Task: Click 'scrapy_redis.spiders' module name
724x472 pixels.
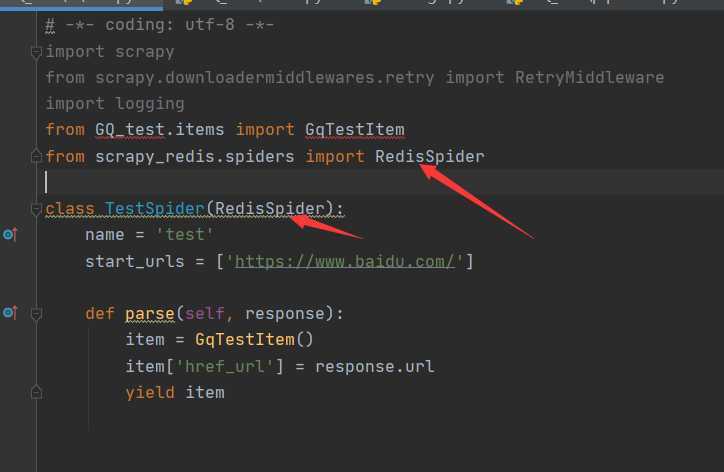Action: (194, 157)
